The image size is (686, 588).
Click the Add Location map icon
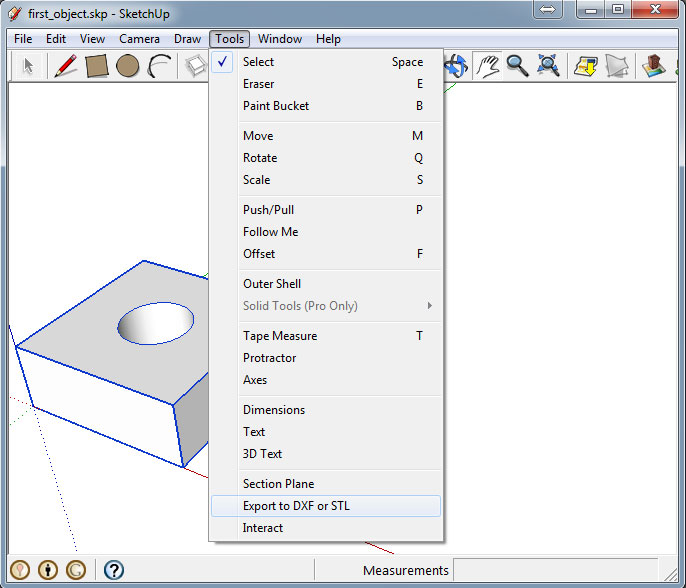coord(586,66)
